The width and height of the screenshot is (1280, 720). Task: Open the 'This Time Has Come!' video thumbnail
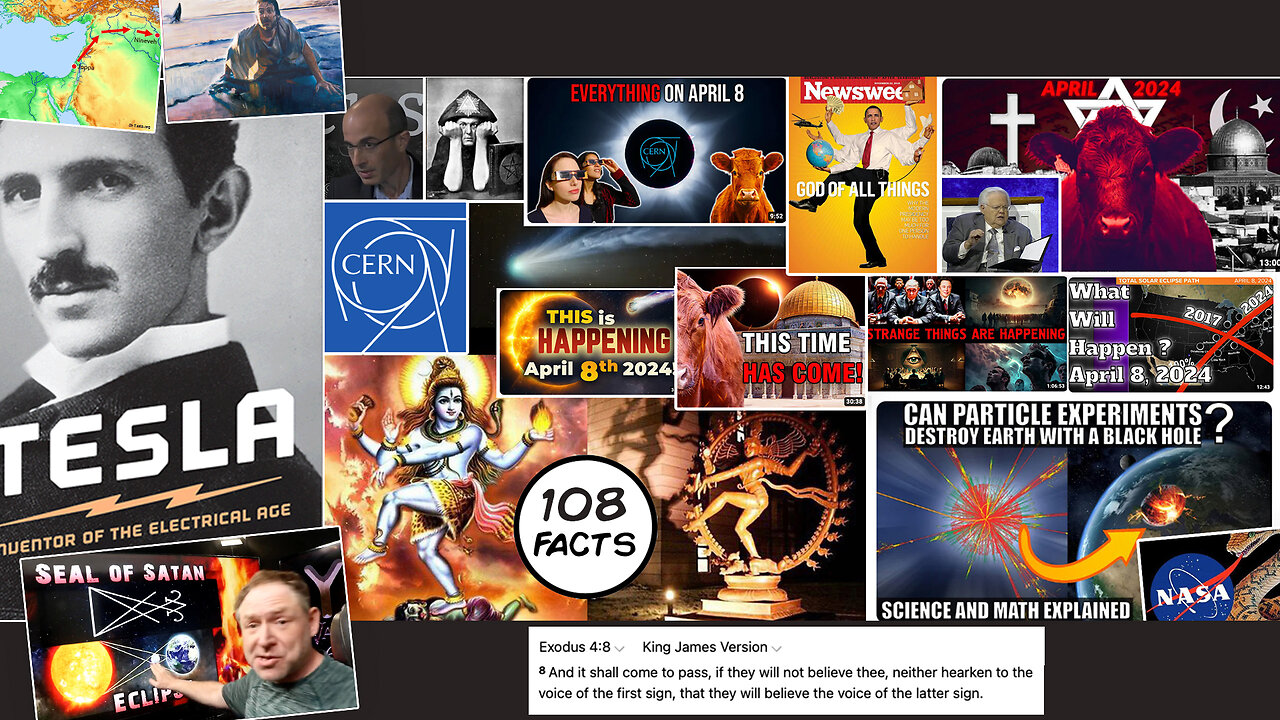click(771, 338)
